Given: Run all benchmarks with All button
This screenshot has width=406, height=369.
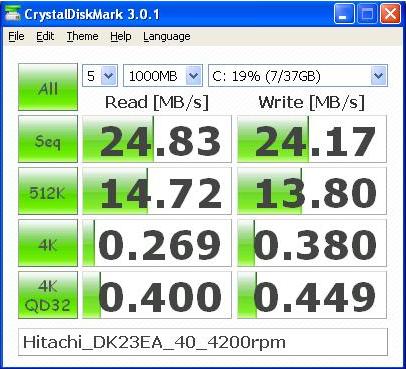Looking at the screenshot, I should [x=48, y=87].
